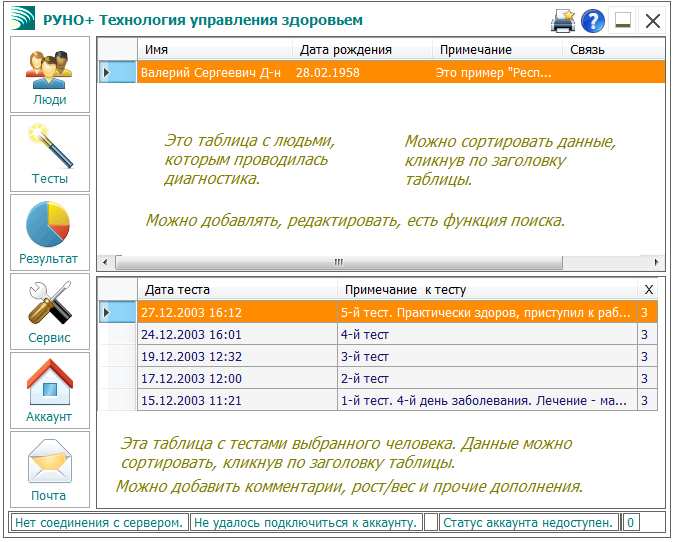Click status Статус аккаунта недоступен
Viewport: 674px width, 542px height.
pos(528,523)
